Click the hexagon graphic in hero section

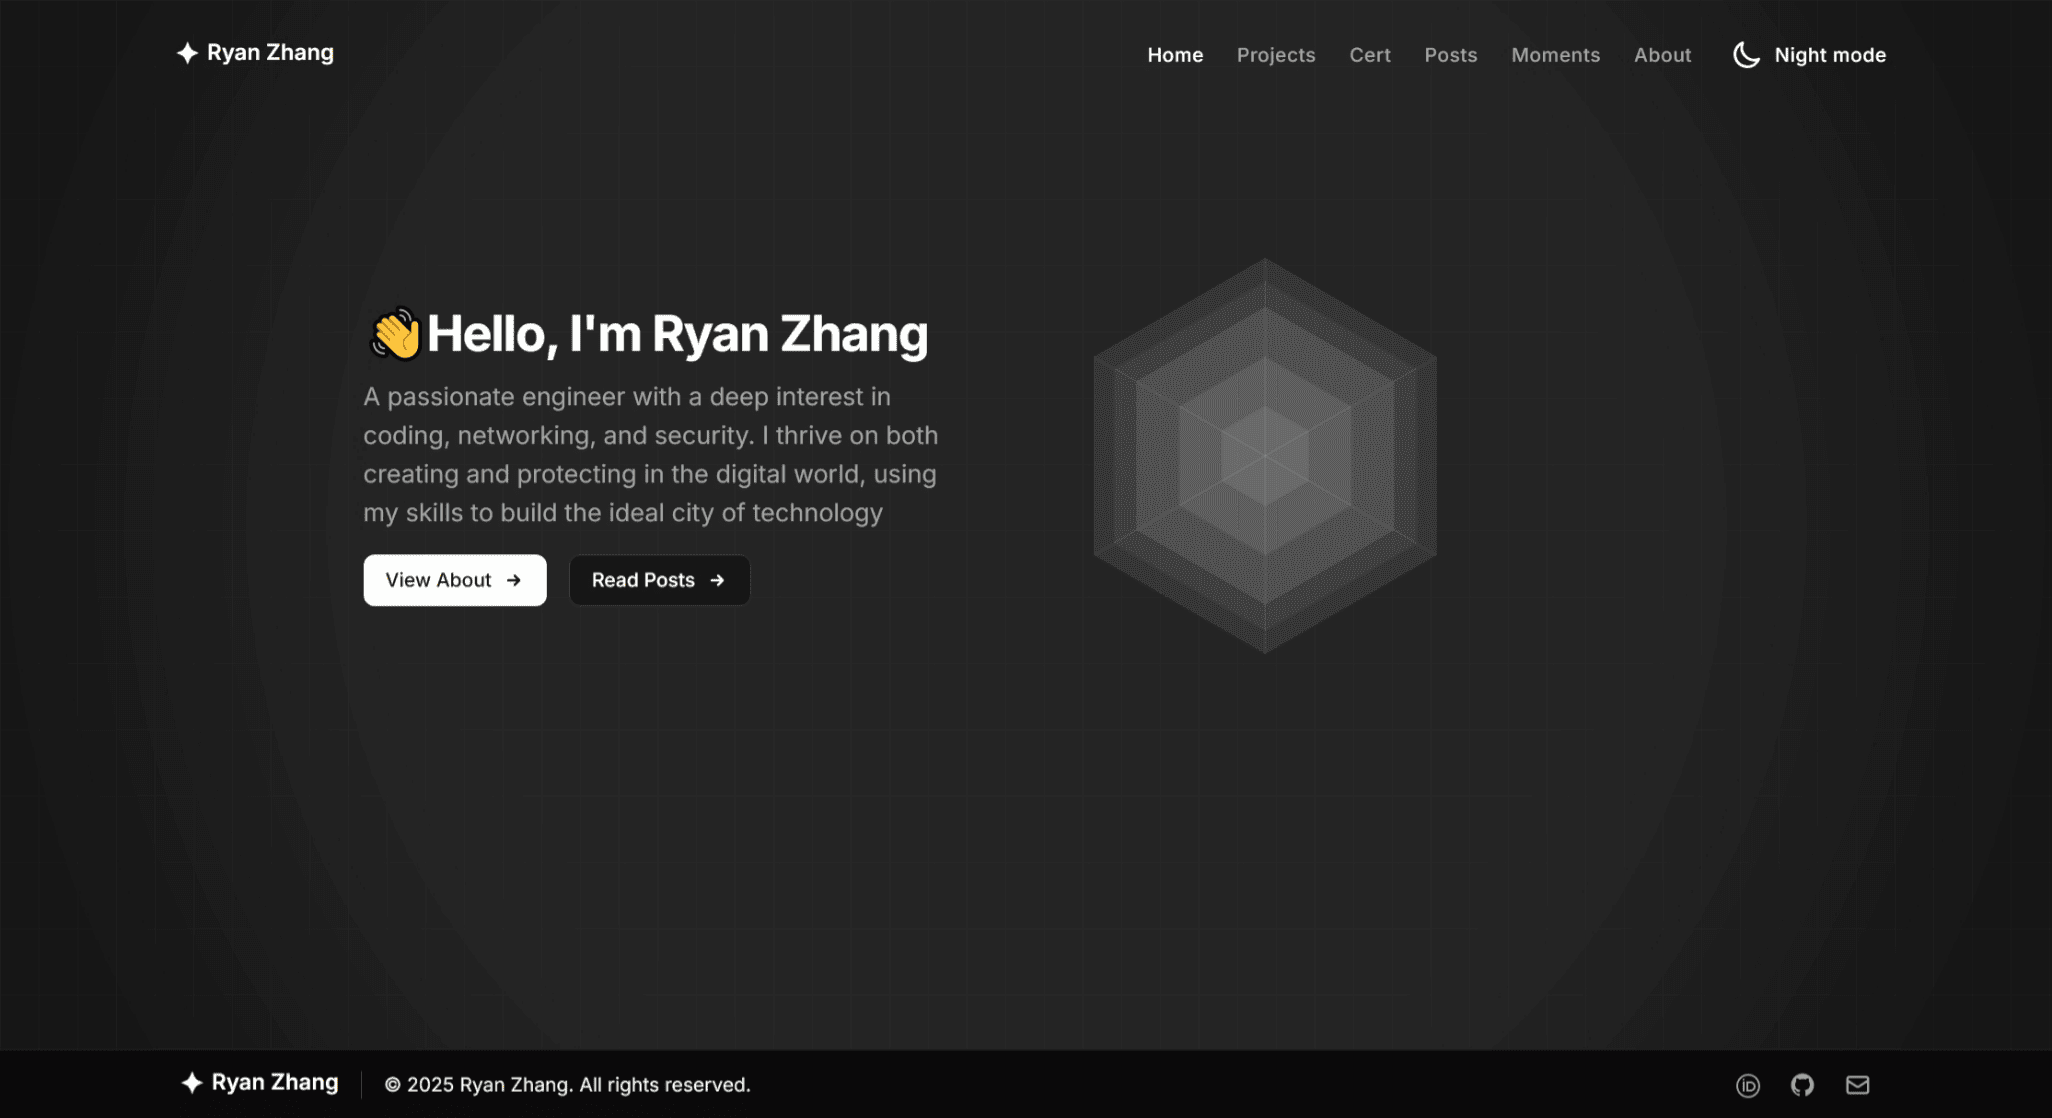[x=1265, y=456]
